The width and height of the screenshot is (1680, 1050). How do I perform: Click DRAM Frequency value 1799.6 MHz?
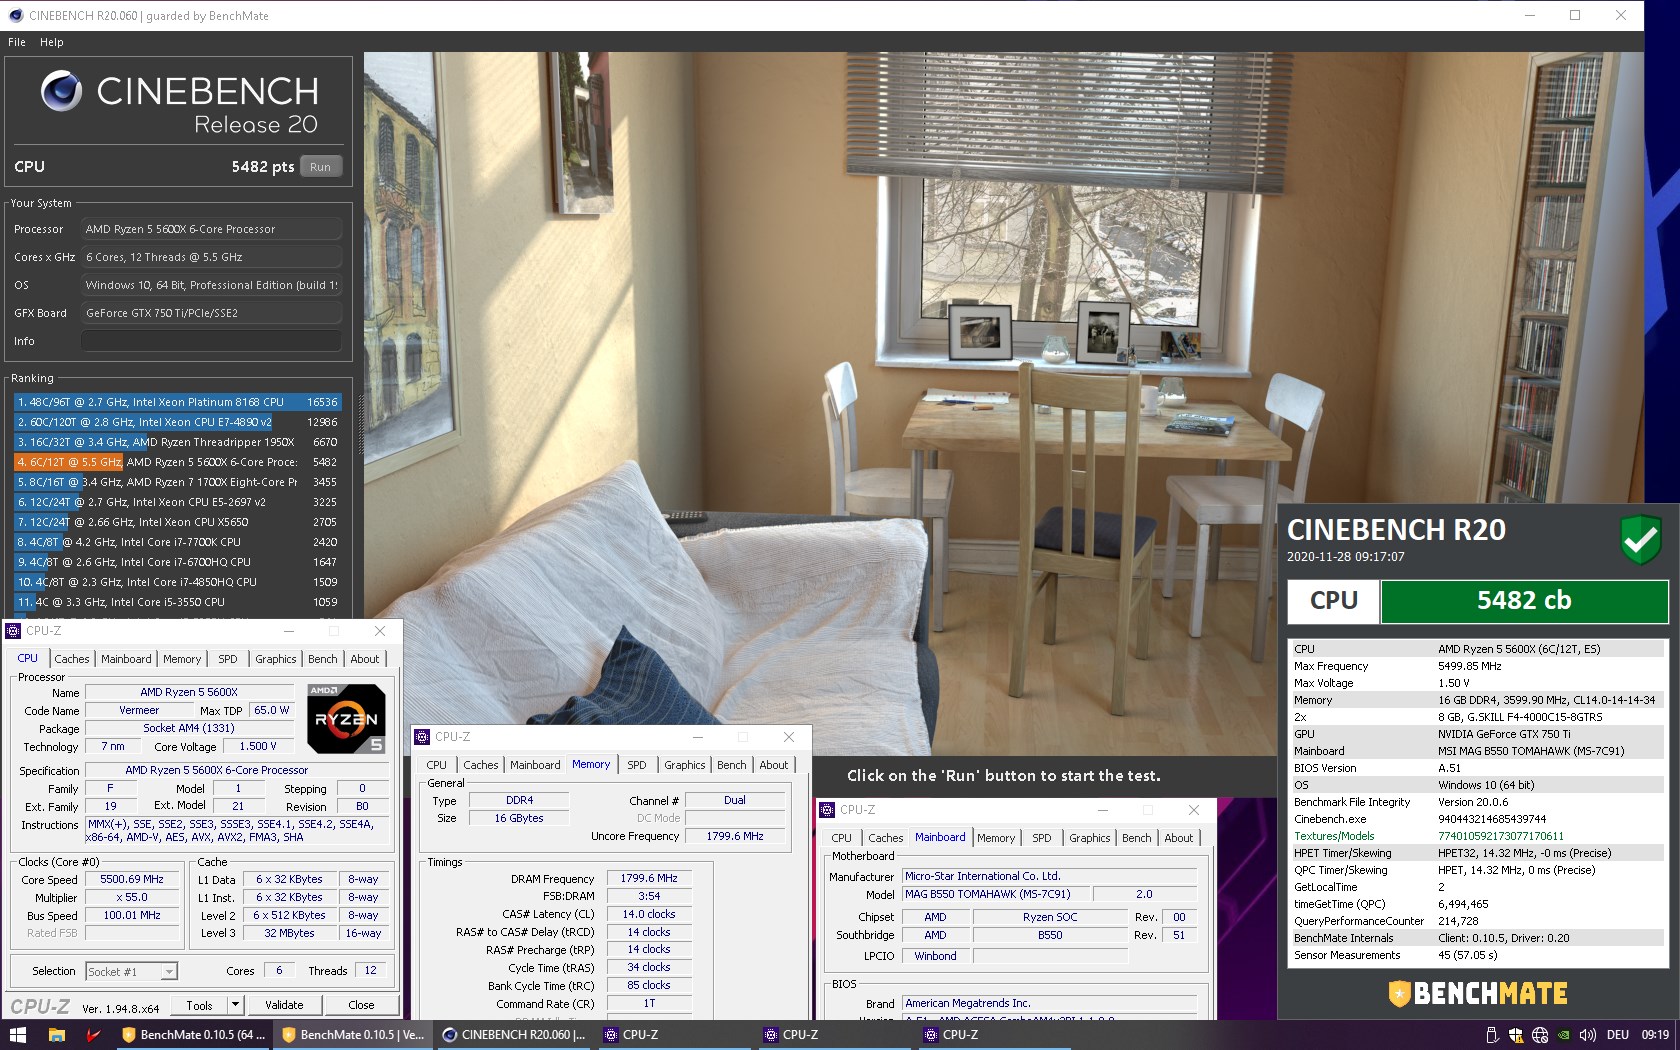coord(649,878)
